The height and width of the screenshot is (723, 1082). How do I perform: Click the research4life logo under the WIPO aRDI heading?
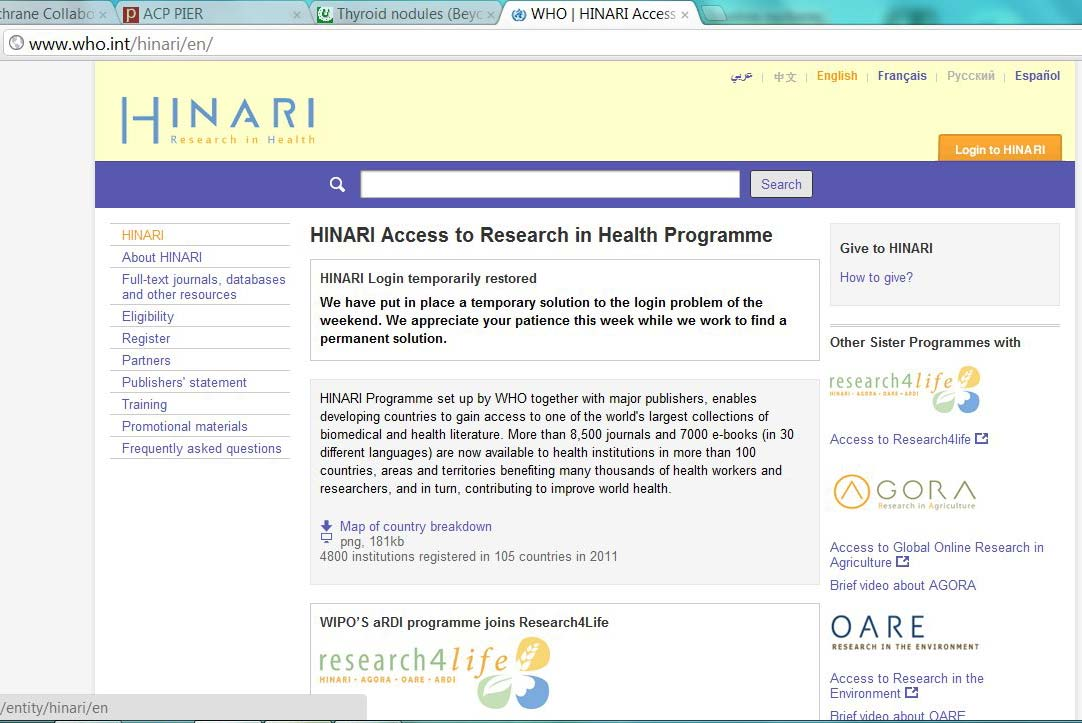tap(435, 673)
